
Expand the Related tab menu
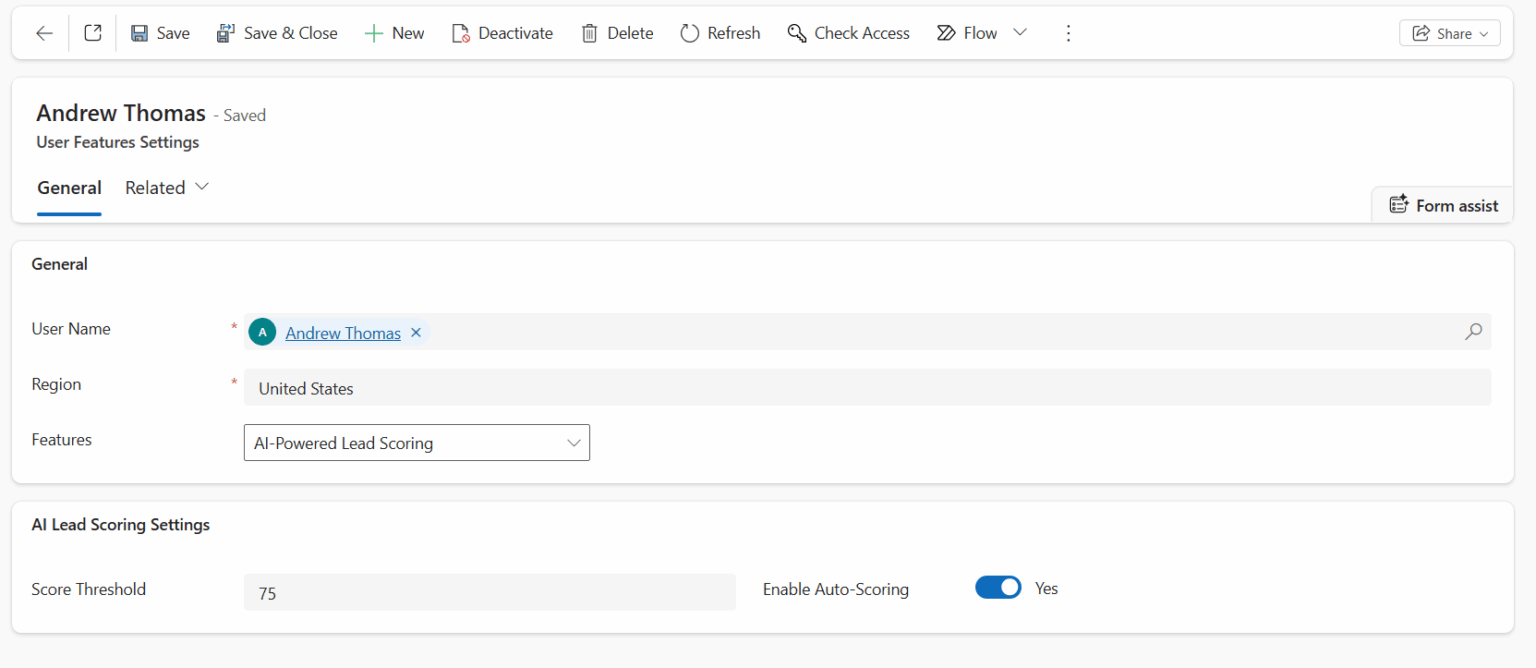click(167, 188)
